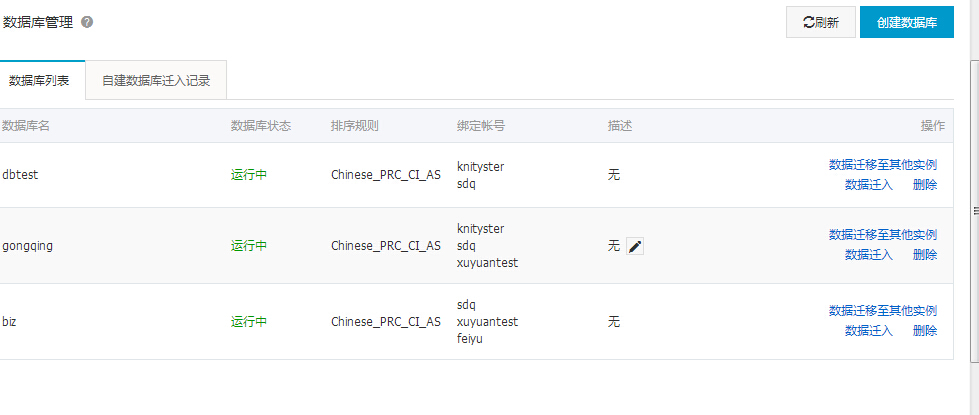Click the help question mark icon
Viewport: 979px width, 415px height.
tap(87, 21)
